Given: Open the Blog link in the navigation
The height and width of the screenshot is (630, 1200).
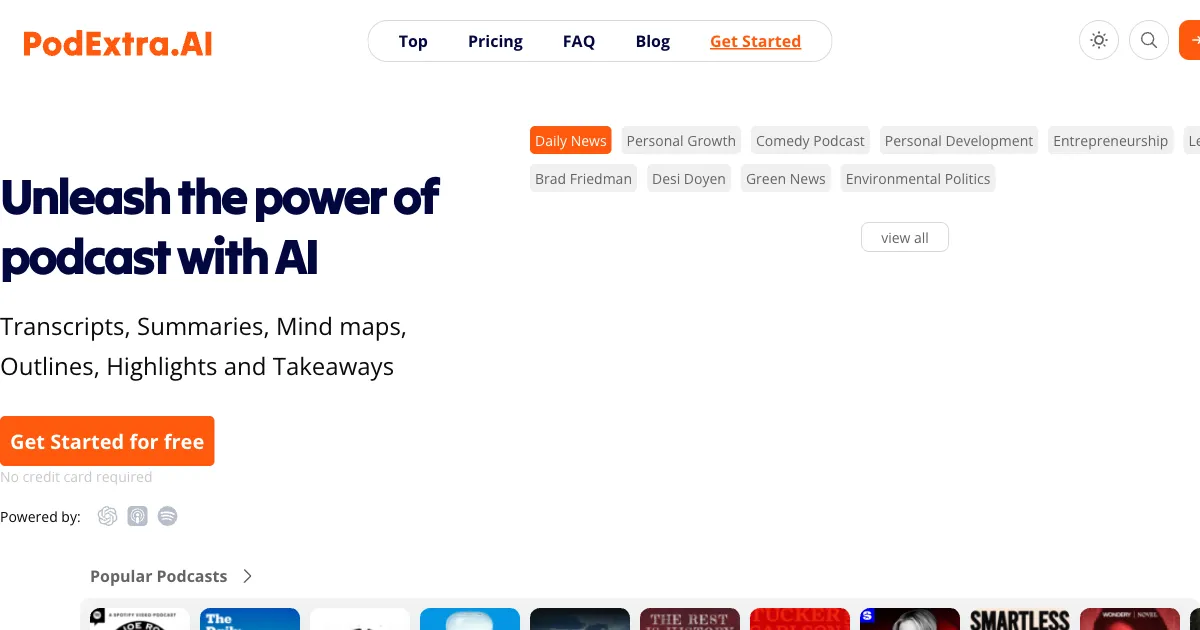Looking at the screenshot, I should pyautogui.click(x=653, y=41).
